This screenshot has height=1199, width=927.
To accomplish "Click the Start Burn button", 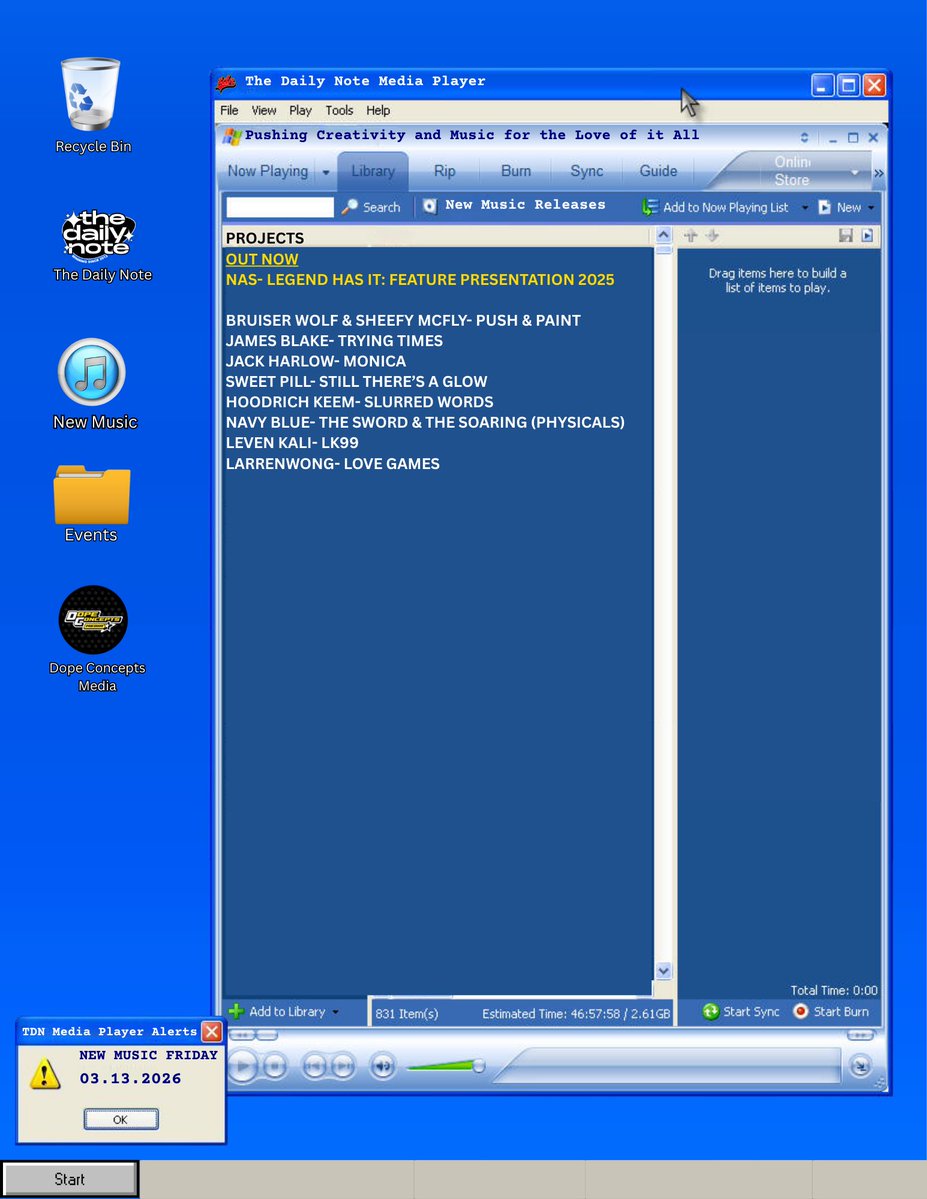I will pos(831,1012).
